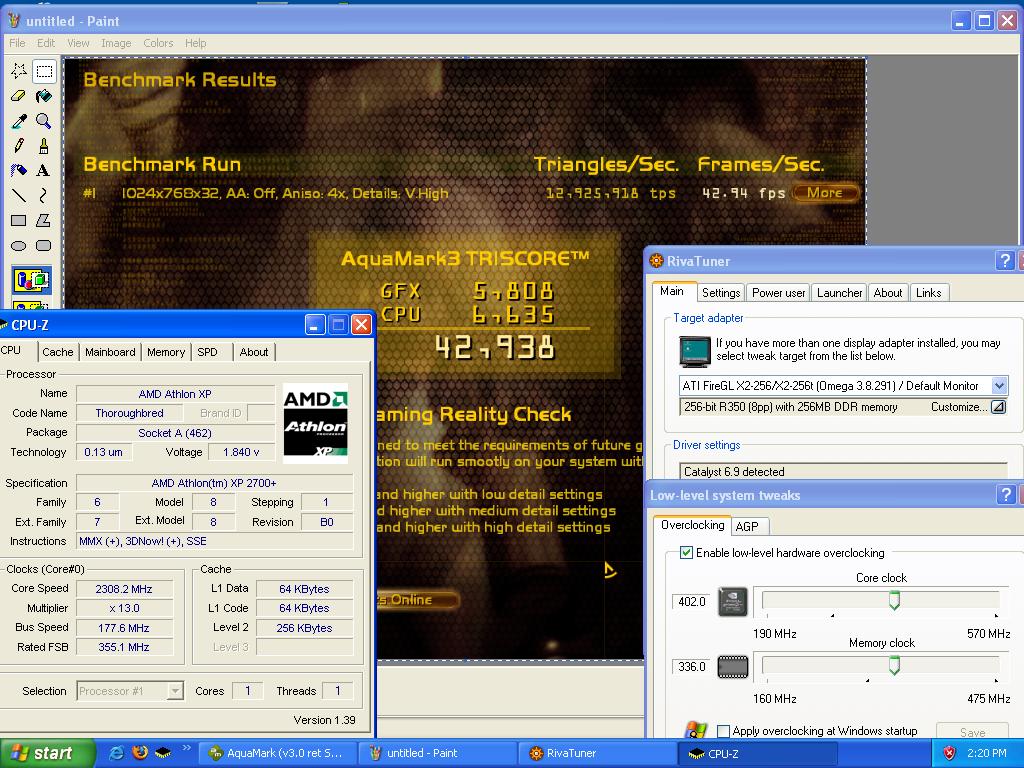Open the Links tab in RivaTuner
This screenshot has height=768, width=1024.
[x=928, y=293]
